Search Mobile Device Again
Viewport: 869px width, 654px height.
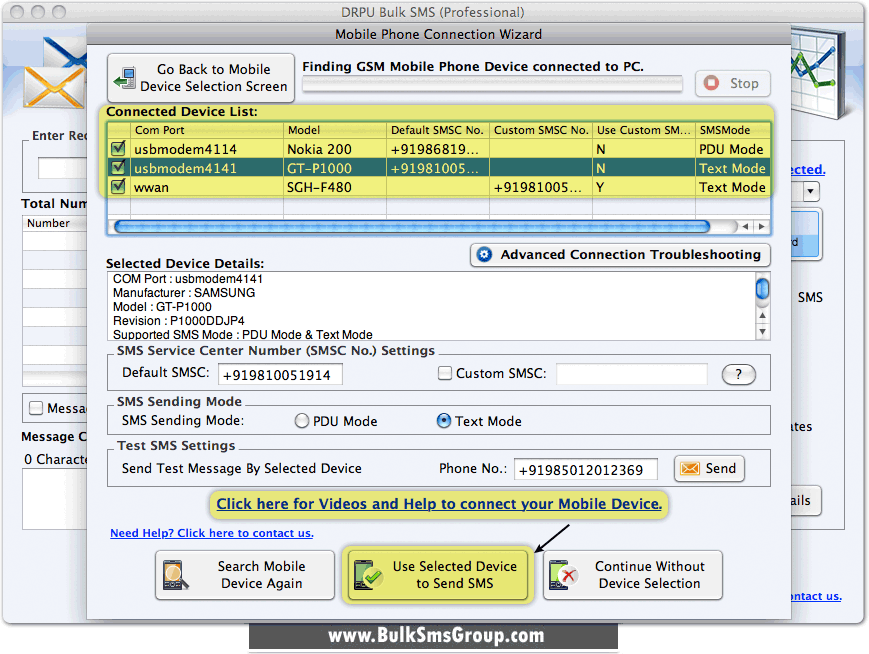[245, 575]
